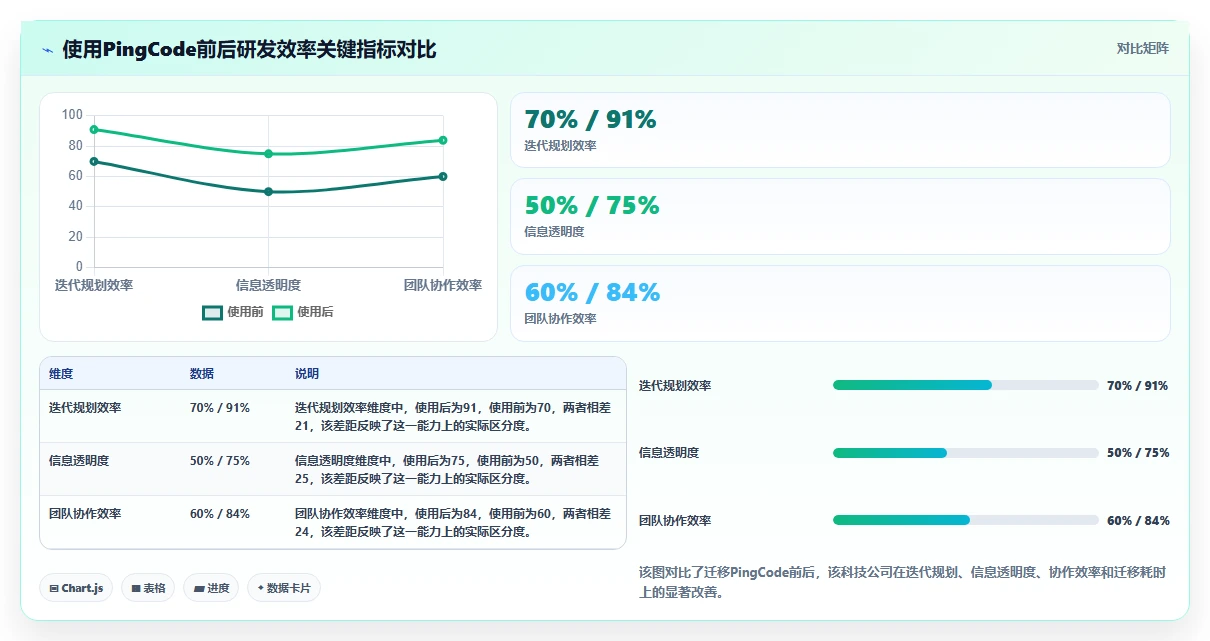Click the 数据 column header

click(202, 373)
